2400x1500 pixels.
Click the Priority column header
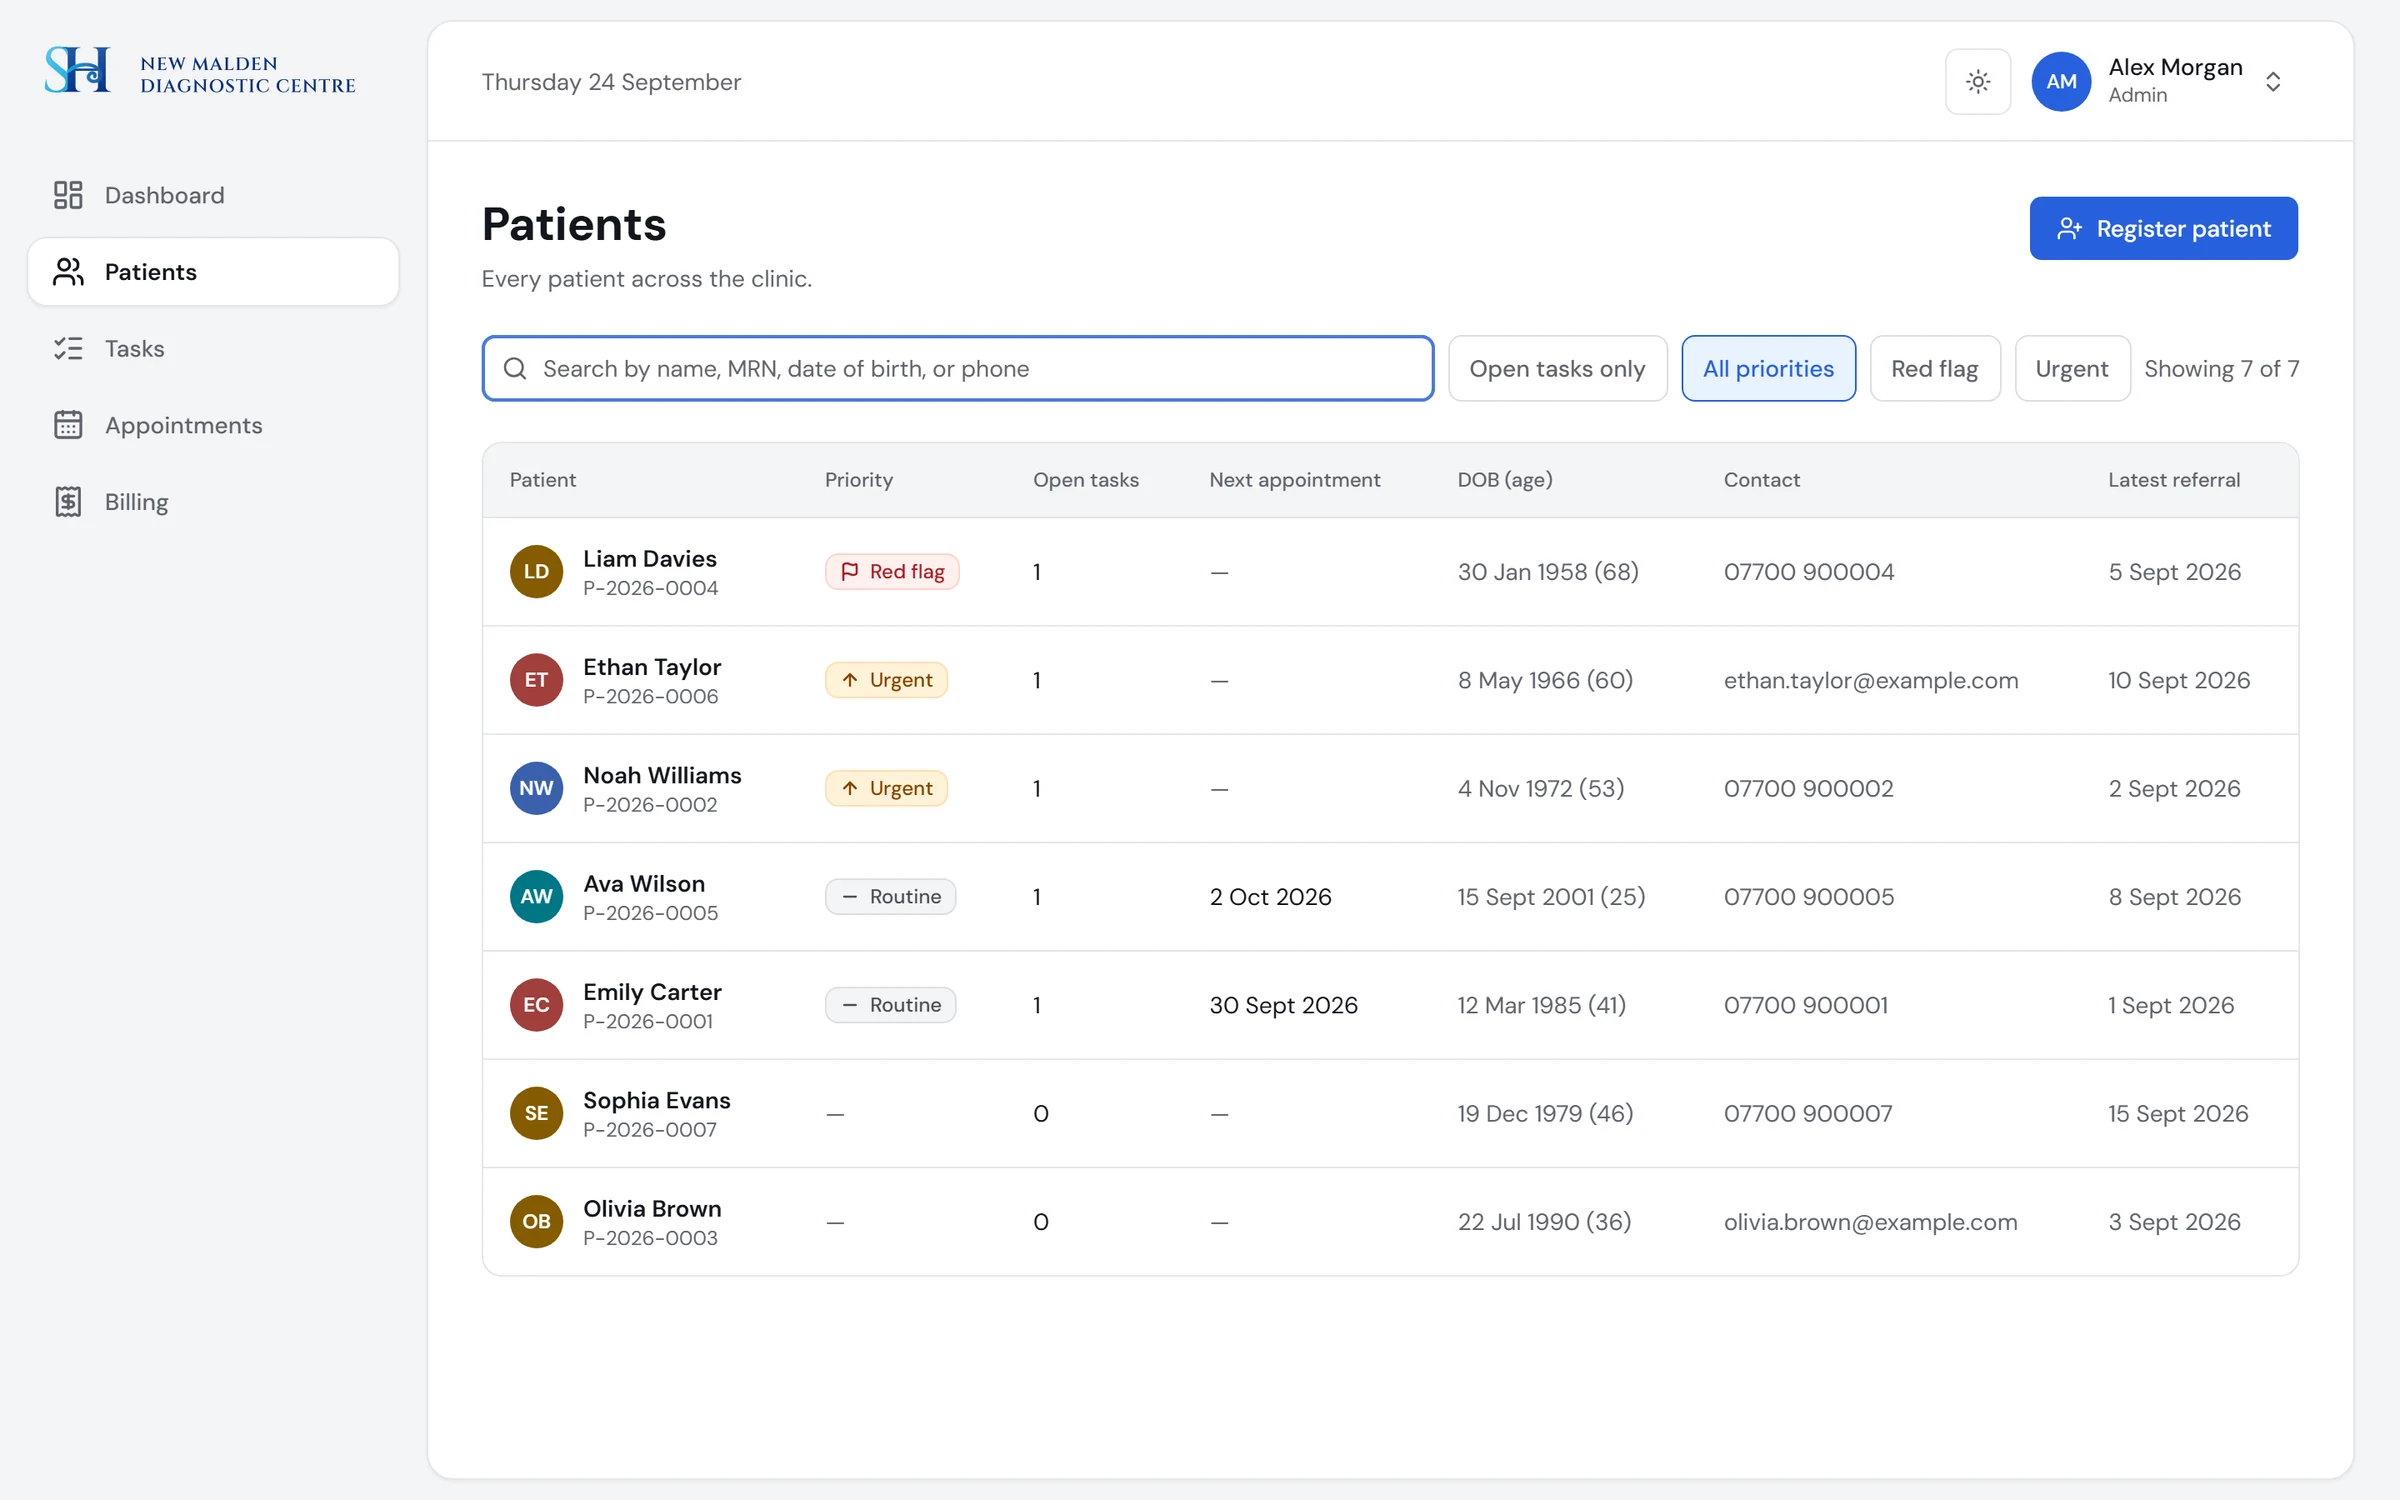click(x=859, y=480)
